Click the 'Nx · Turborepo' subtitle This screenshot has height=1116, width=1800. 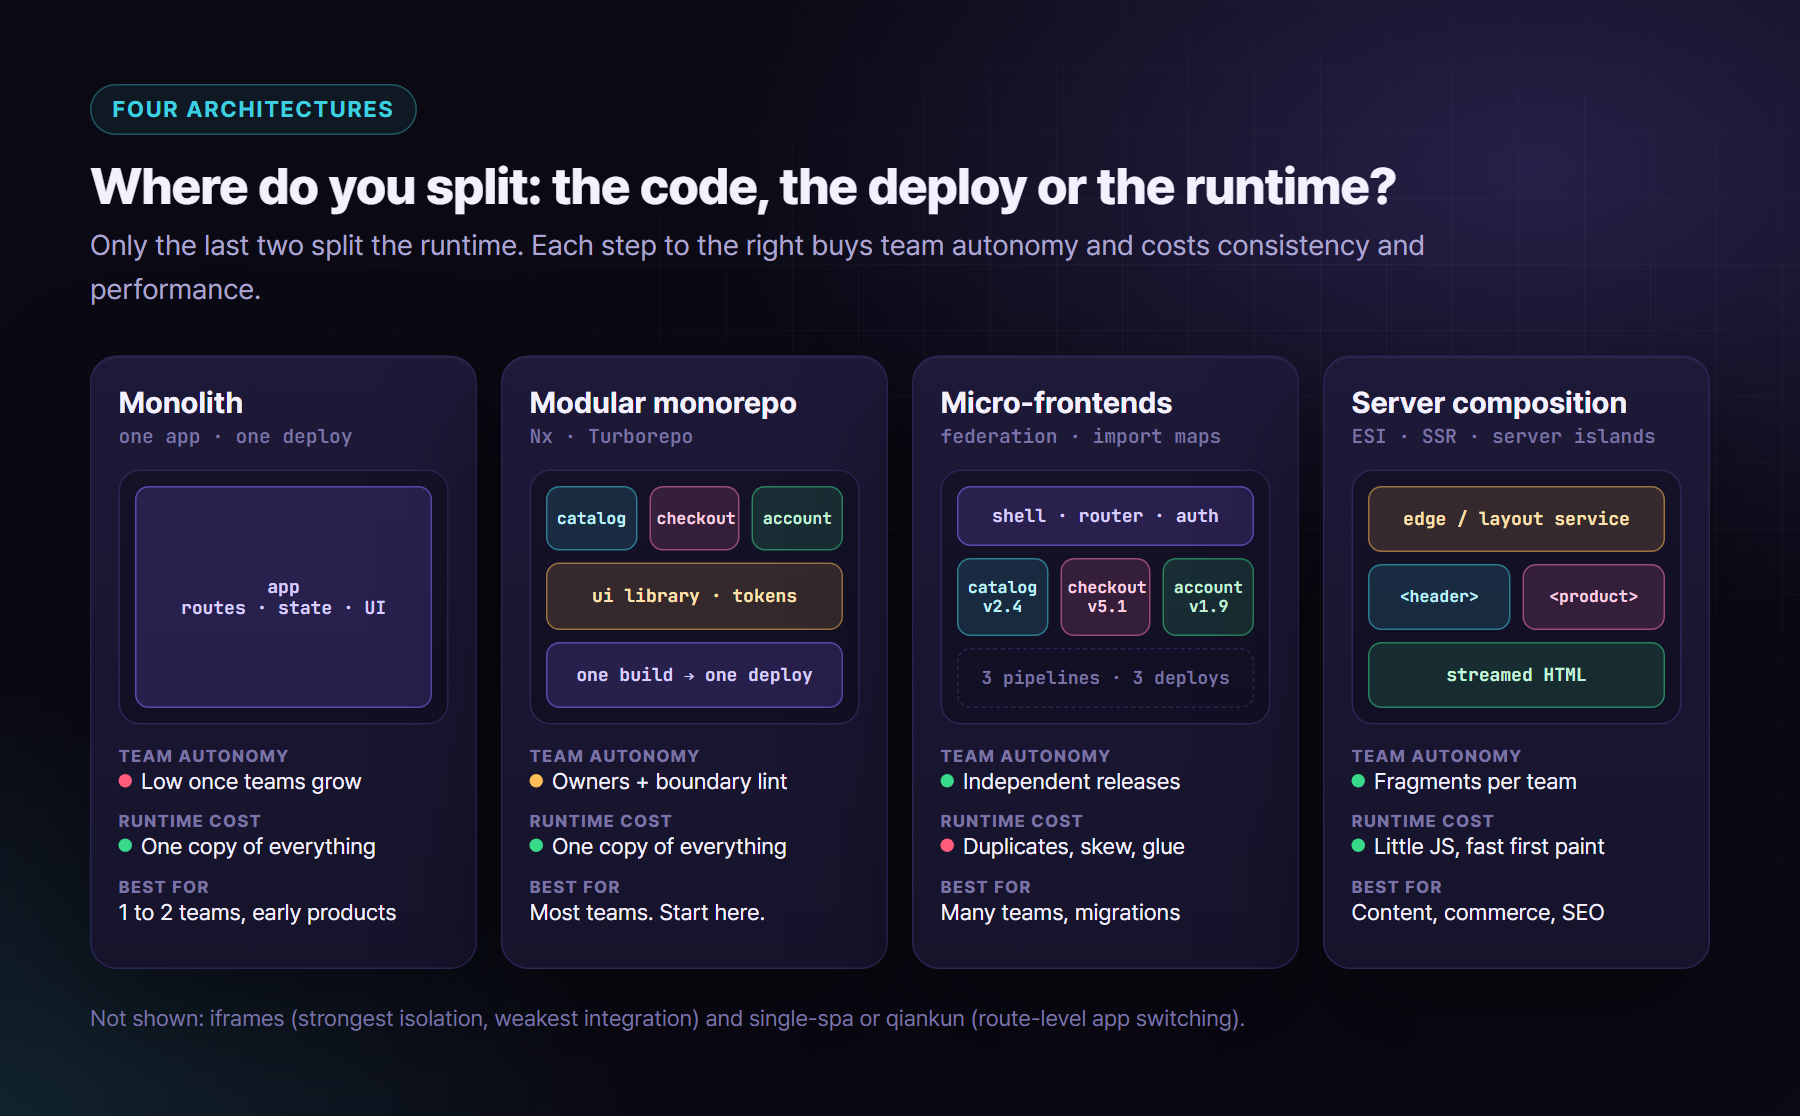coord(611,437)
